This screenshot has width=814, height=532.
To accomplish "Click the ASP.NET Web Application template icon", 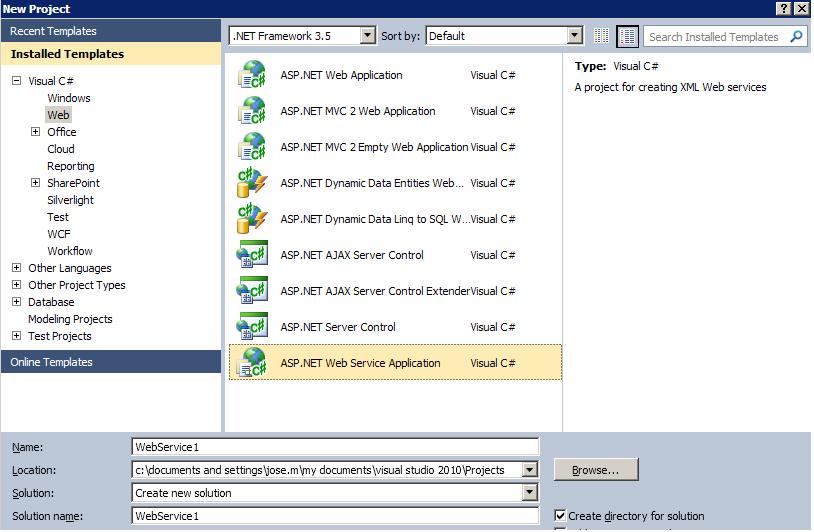I will pos(252,75).
